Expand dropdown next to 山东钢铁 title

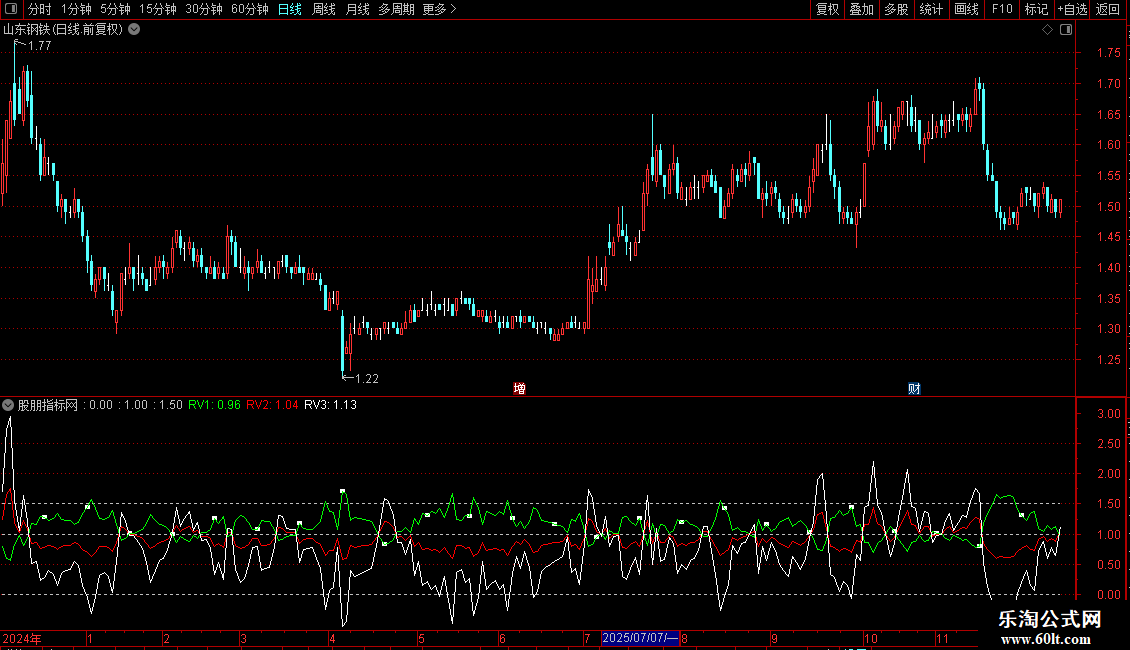pos(134,30)
